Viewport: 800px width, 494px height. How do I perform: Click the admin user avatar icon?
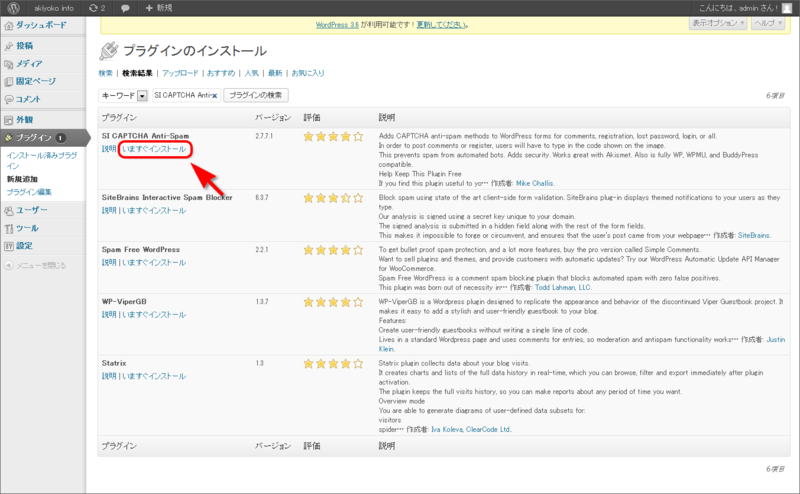[787, 8]
